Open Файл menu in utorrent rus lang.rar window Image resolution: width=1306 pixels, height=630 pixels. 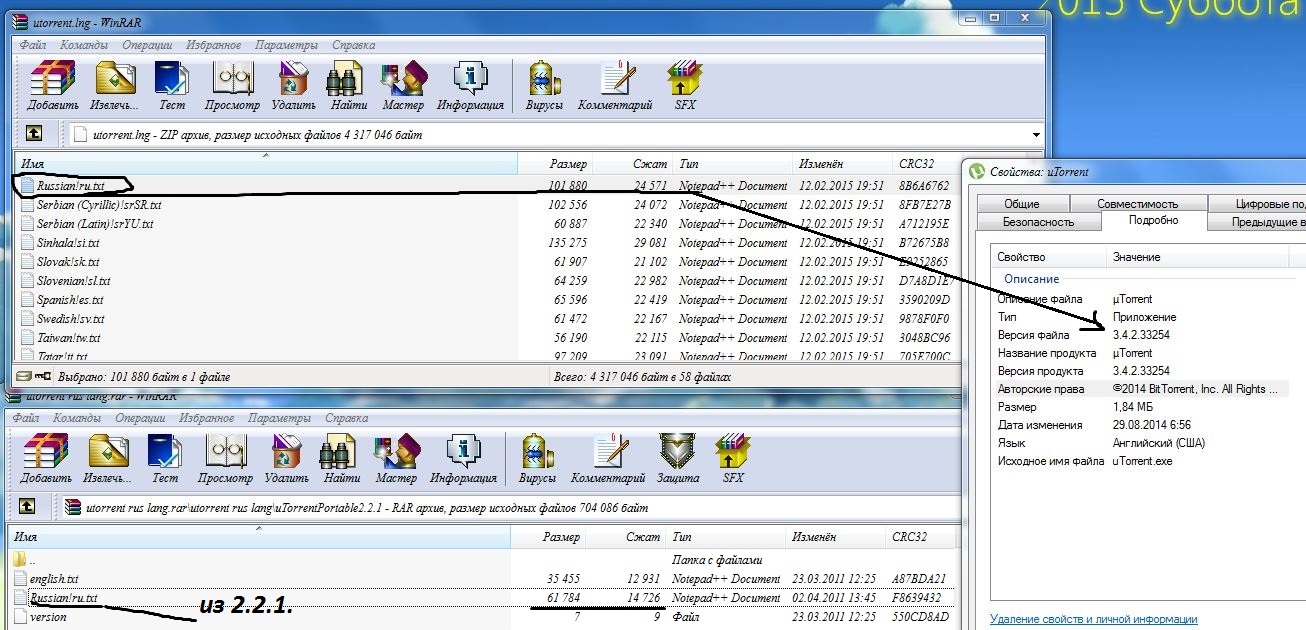click(26, 418)
